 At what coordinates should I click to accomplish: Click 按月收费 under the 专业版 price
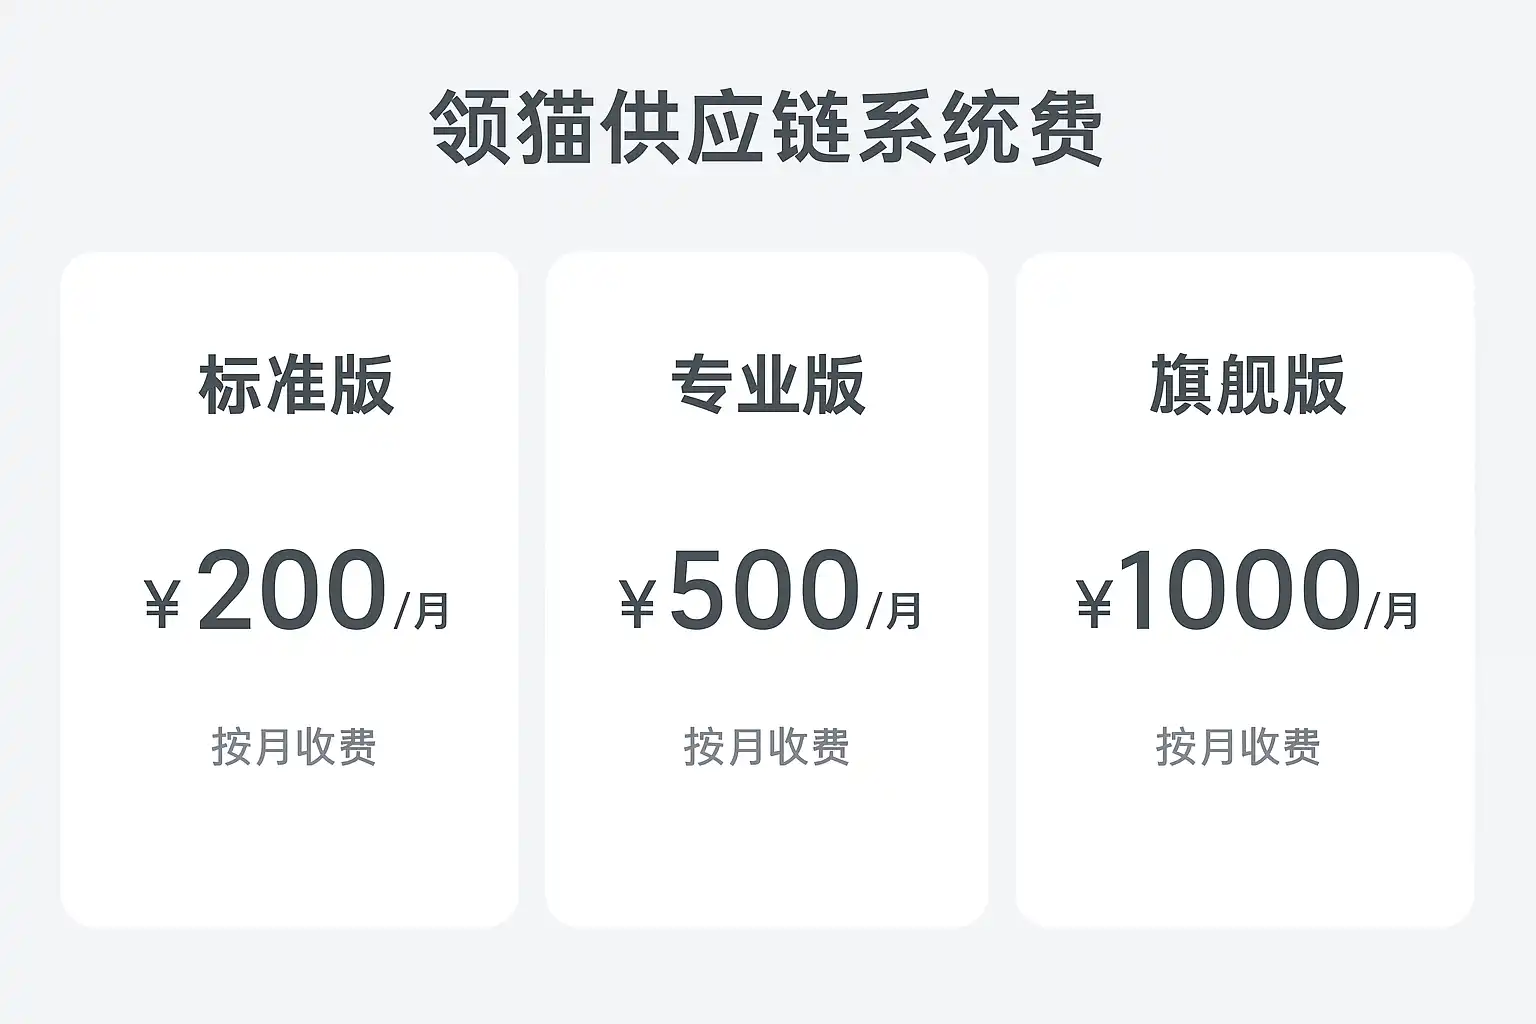click(767, 747)
